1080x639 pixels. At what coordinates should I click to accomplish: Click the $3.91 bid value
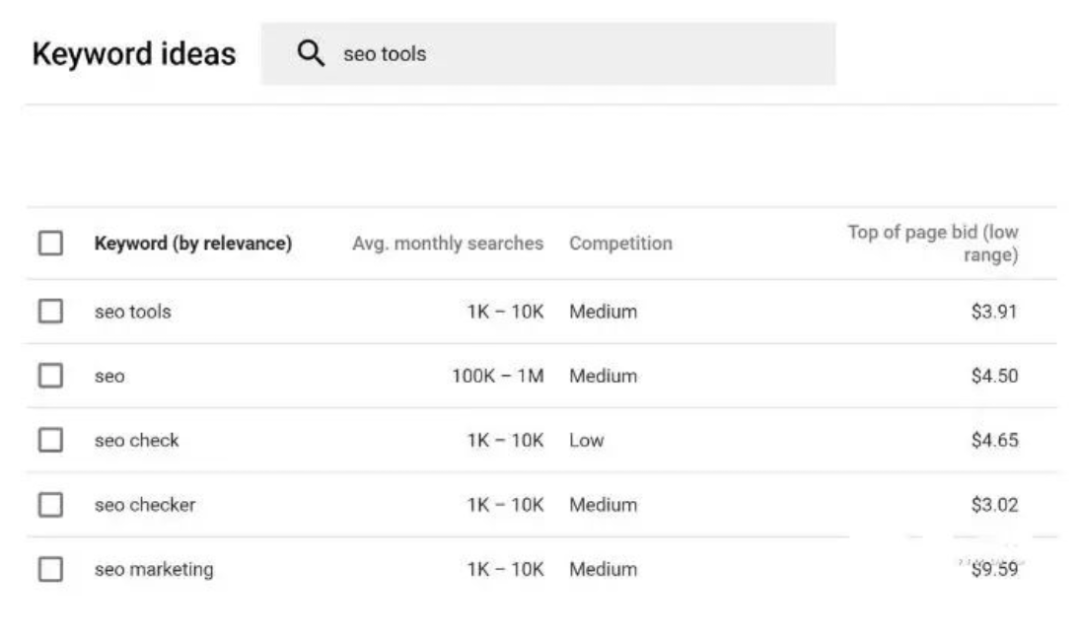pos(993,312)
